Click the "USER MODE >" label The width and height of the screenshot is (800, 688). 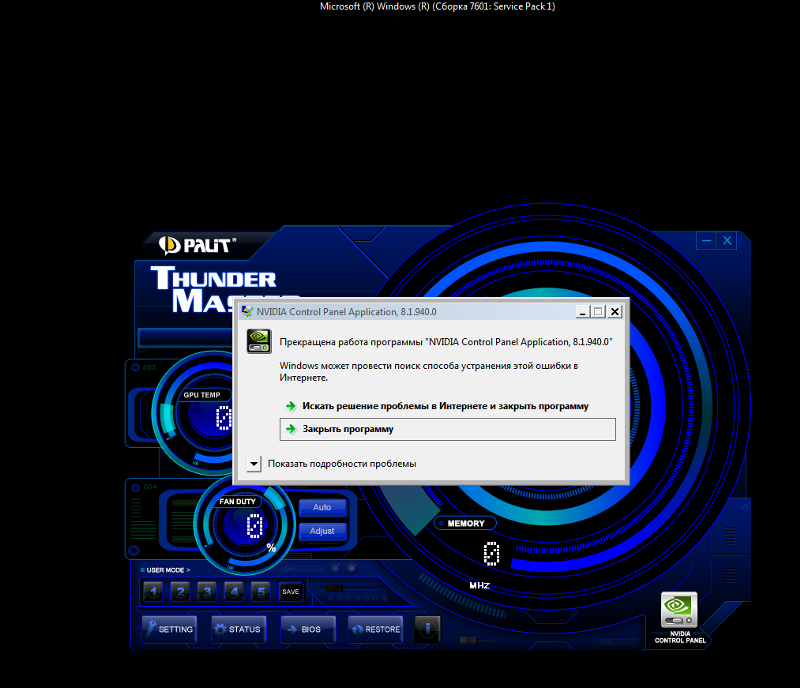pyautogui.click(x=168, y=570)
